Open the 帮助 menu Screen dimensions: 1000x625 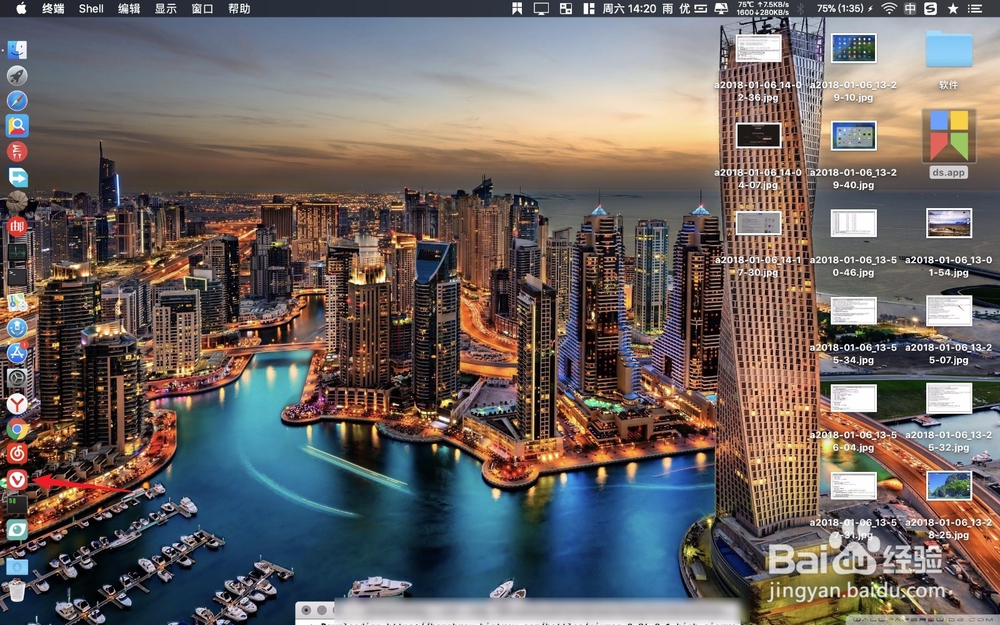pyautogui.click(x=239, y=8)
